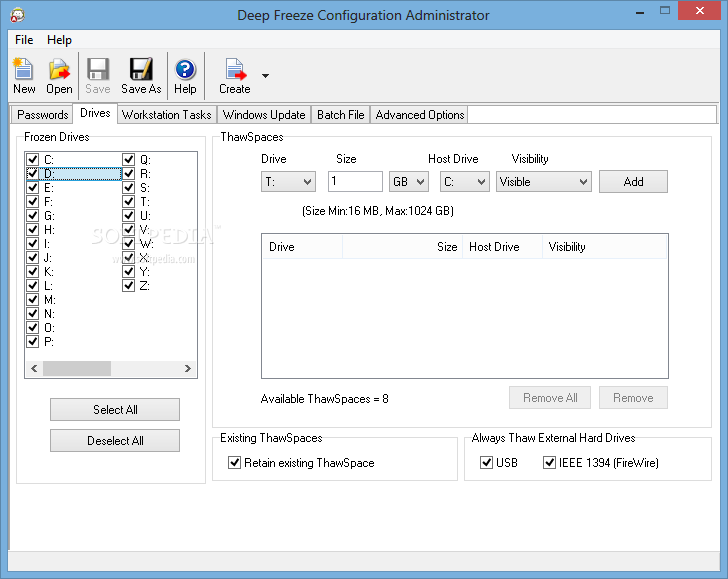Uncheck the R: drive checkbox
This screenshot has height=579, width=728.
coord(129,174)
